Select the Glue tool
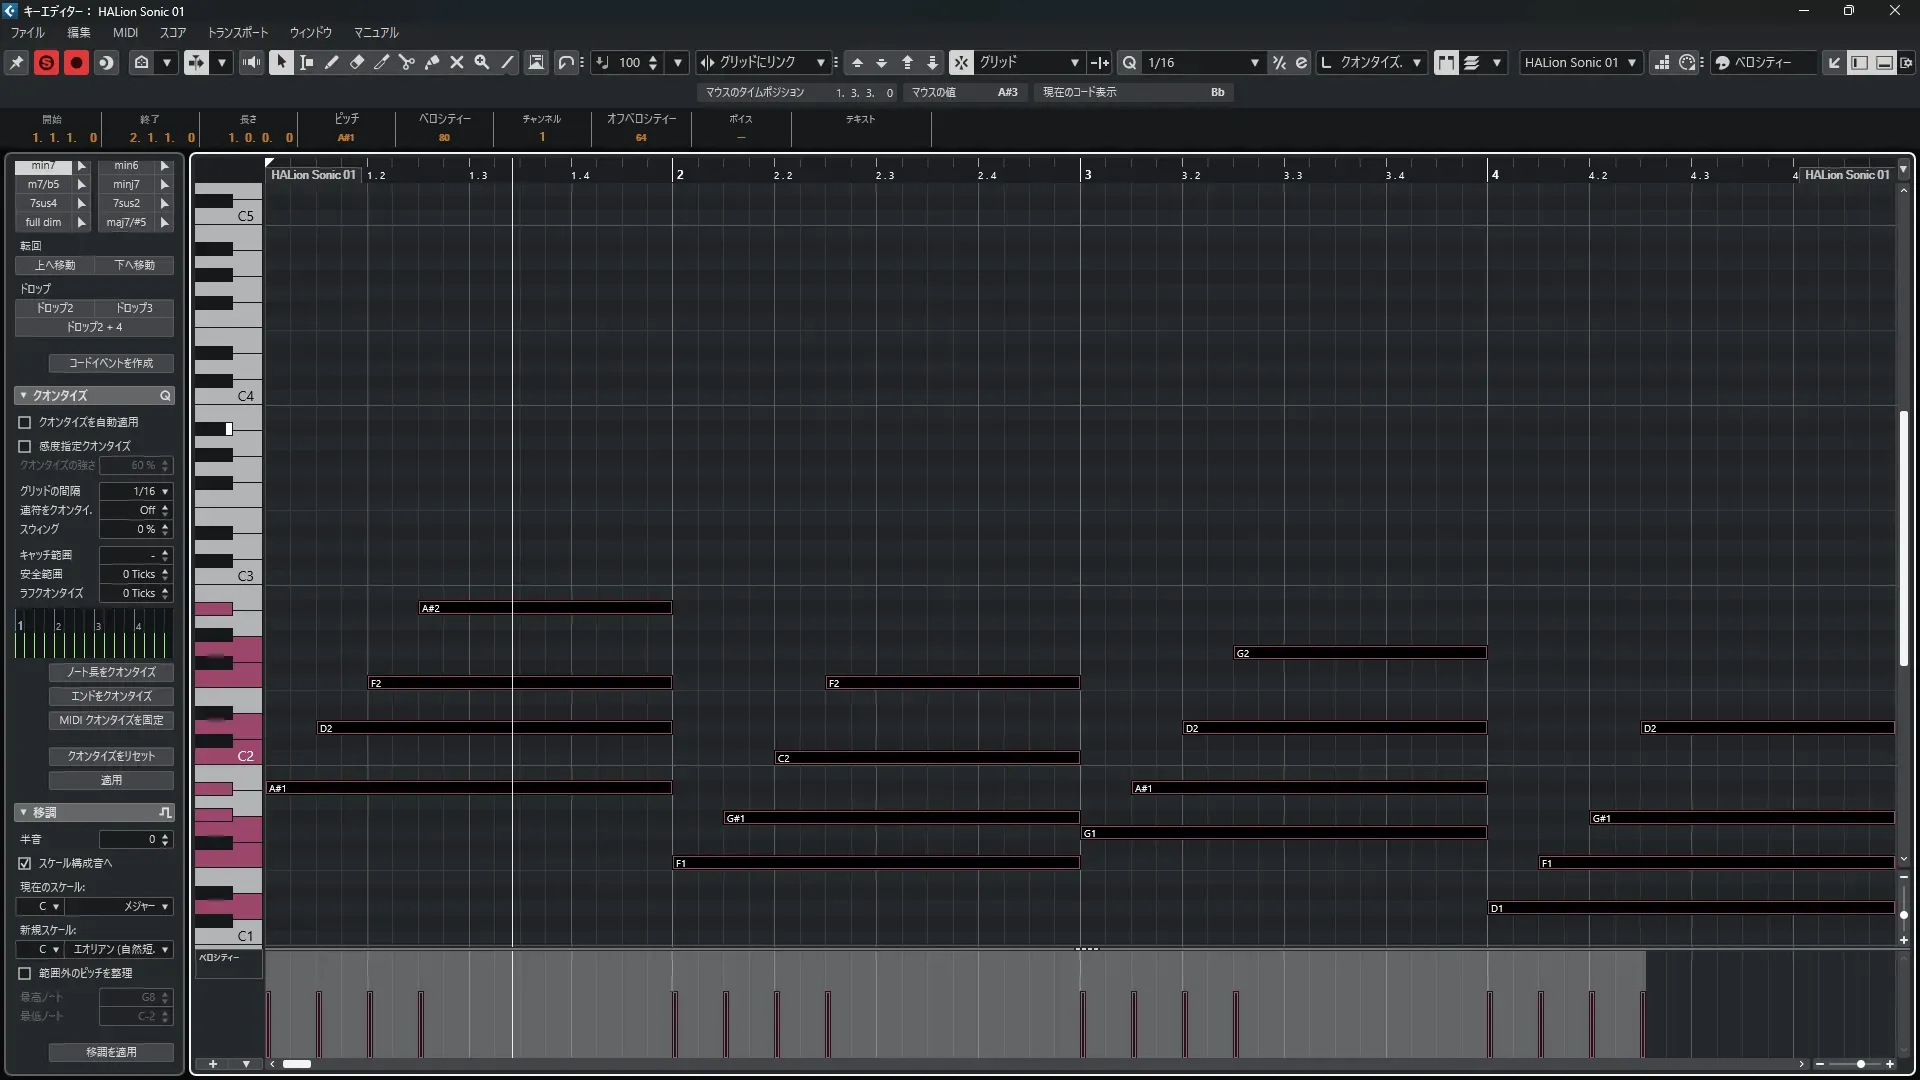 432,62
